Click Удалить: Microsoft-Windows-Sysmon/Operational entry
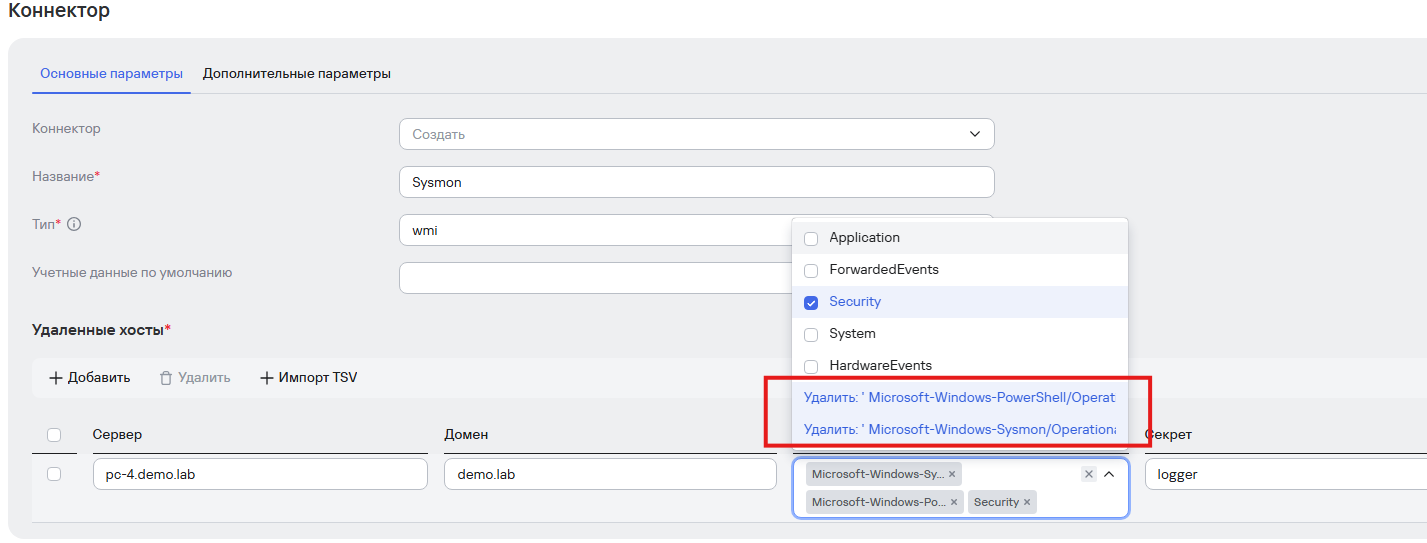Screen dimensions: 1427x543 point(958,430)
